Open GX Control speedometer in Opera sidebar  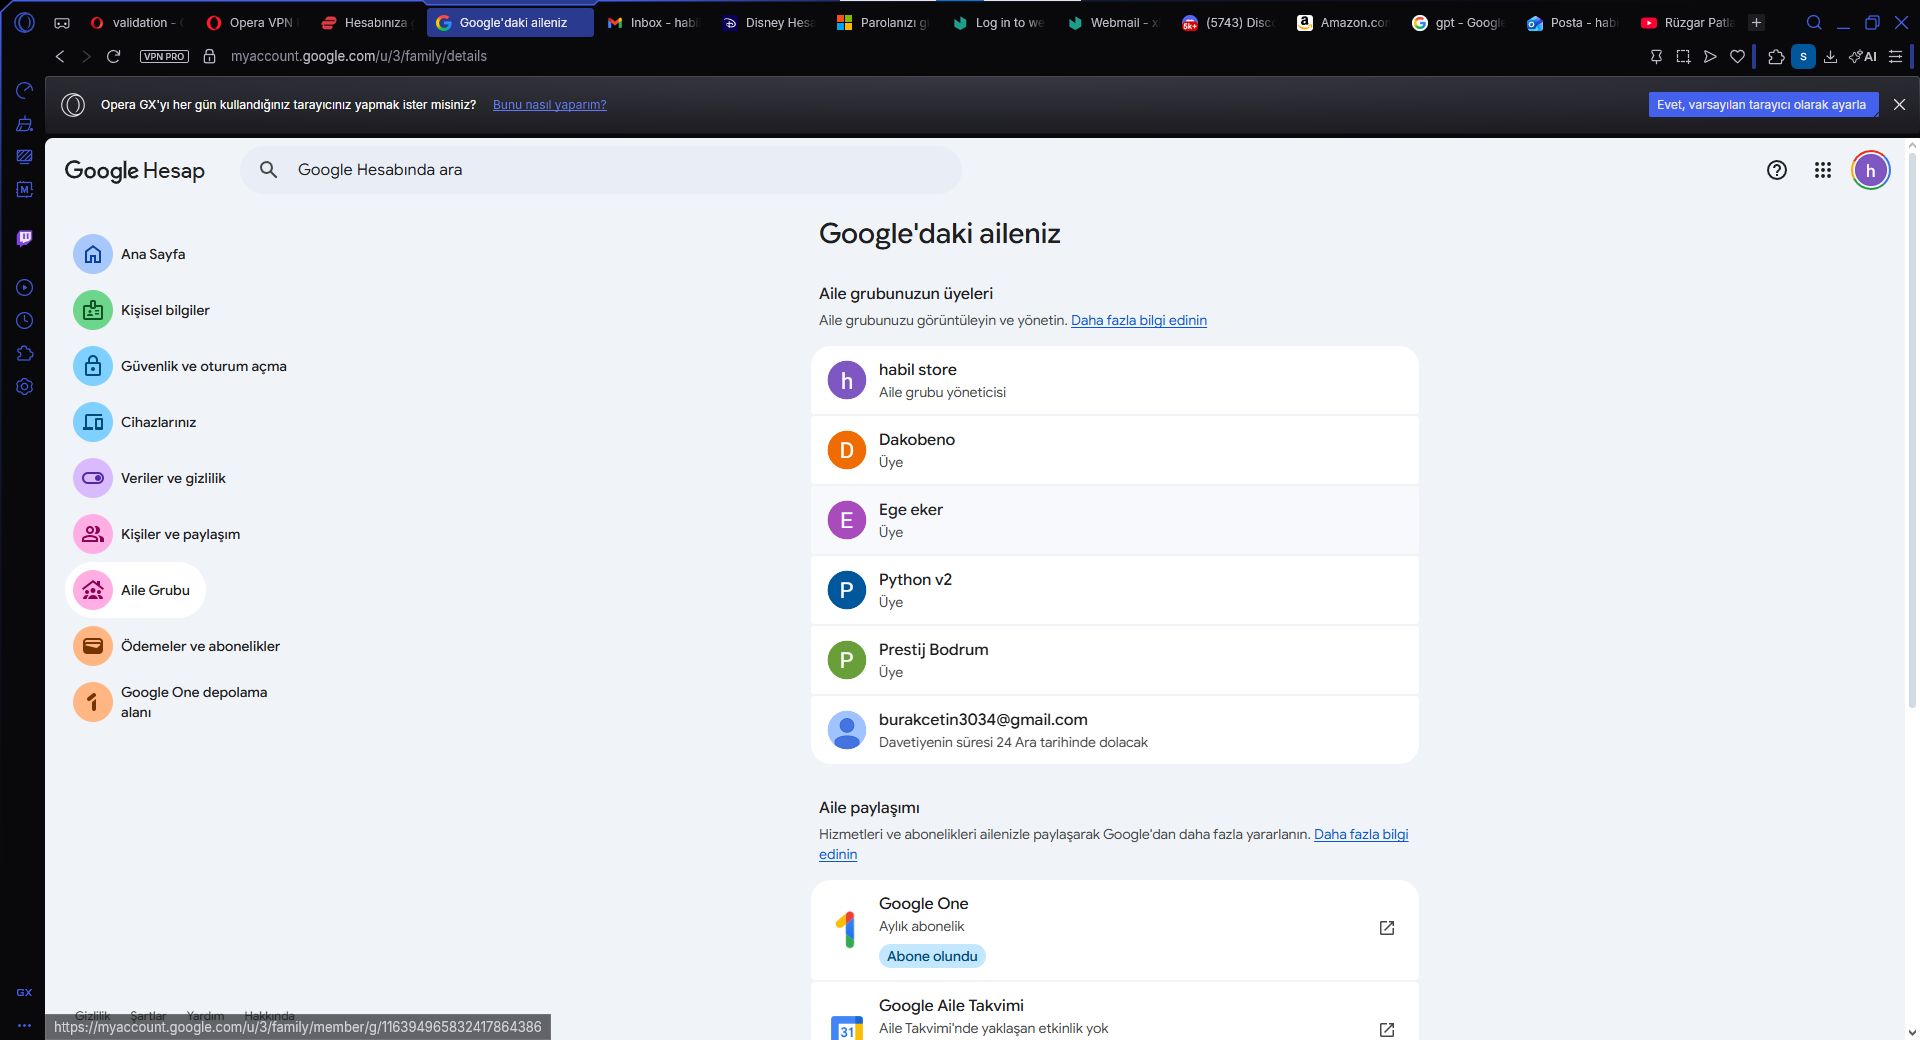(x=25, y=91)
